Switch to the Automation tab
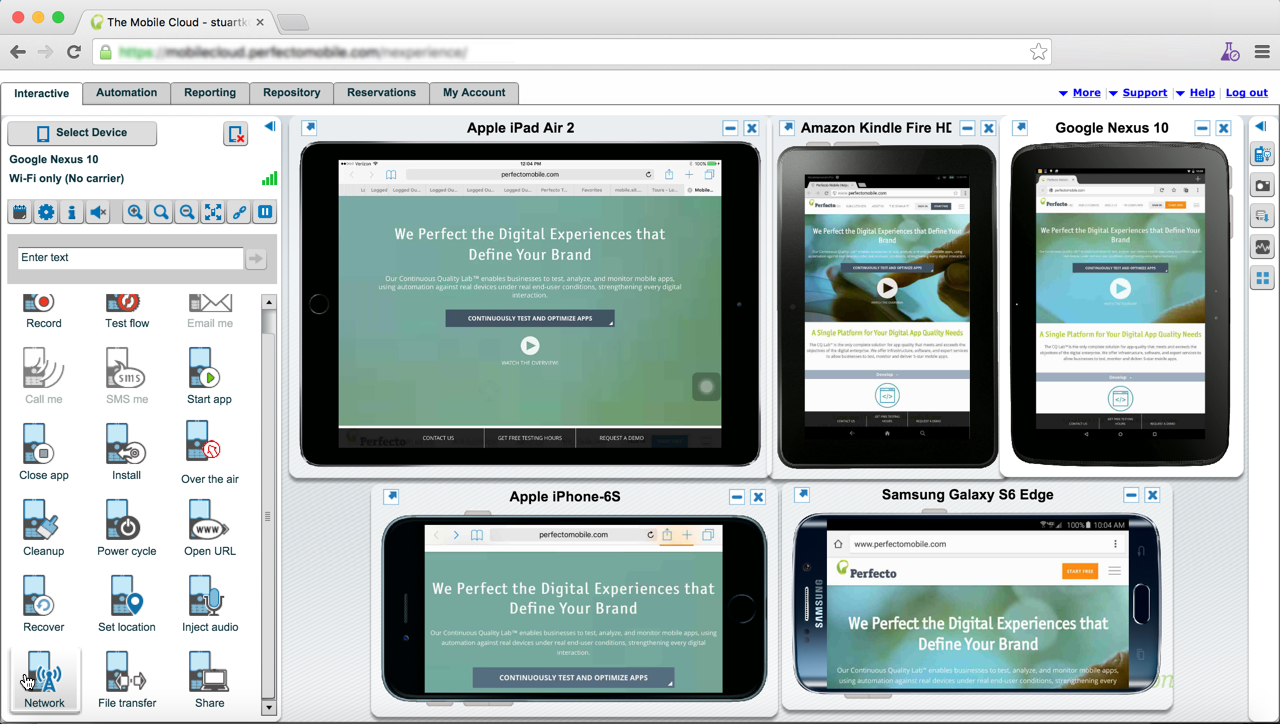 (127, 93)
